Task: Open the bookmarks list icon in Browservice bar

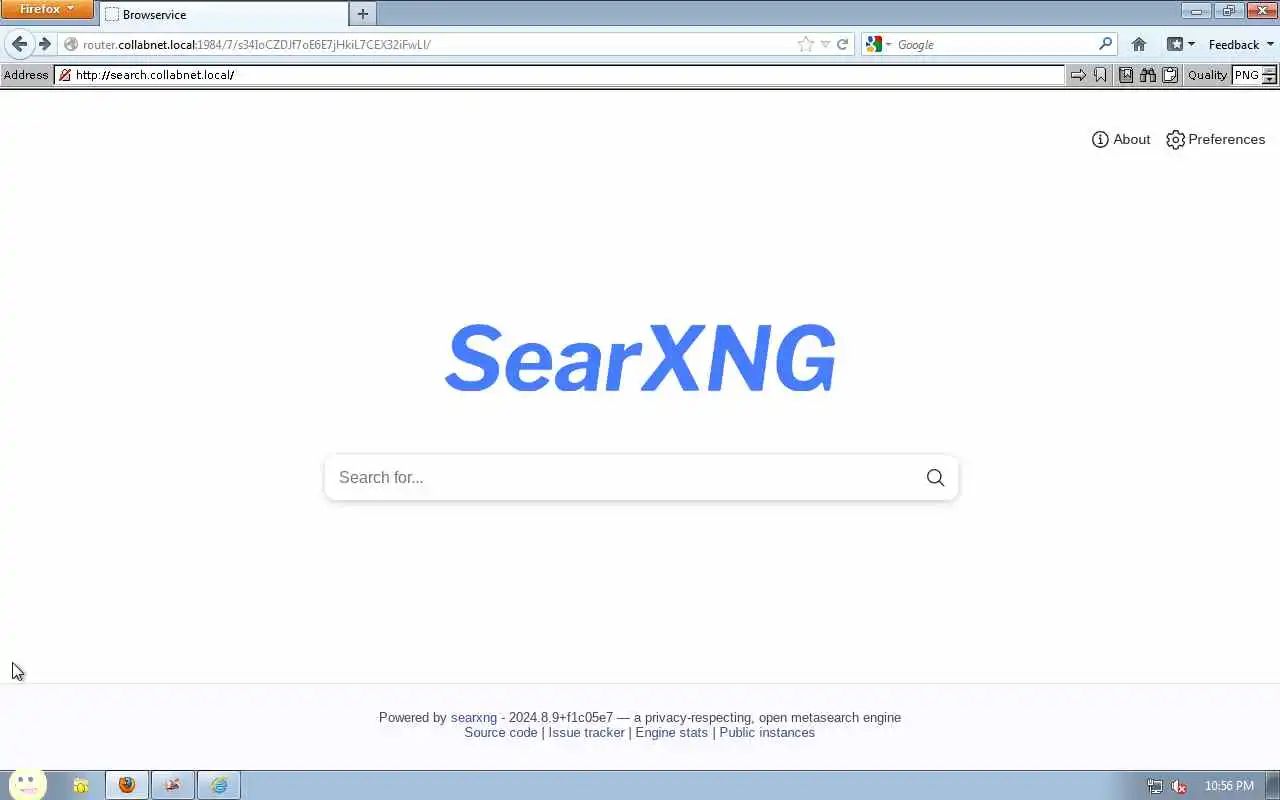Action: pos(1126,75)
